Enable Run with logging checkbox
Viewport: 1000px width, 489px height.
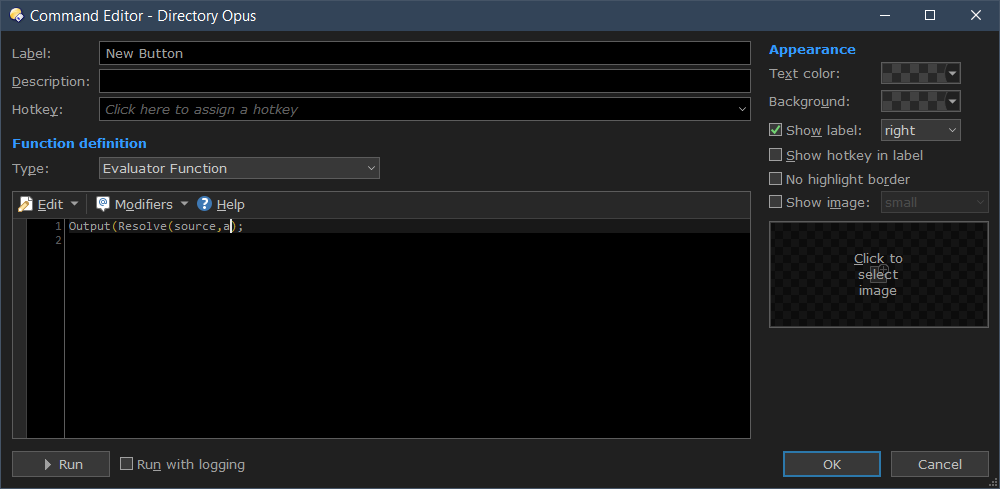pos(126,464)
